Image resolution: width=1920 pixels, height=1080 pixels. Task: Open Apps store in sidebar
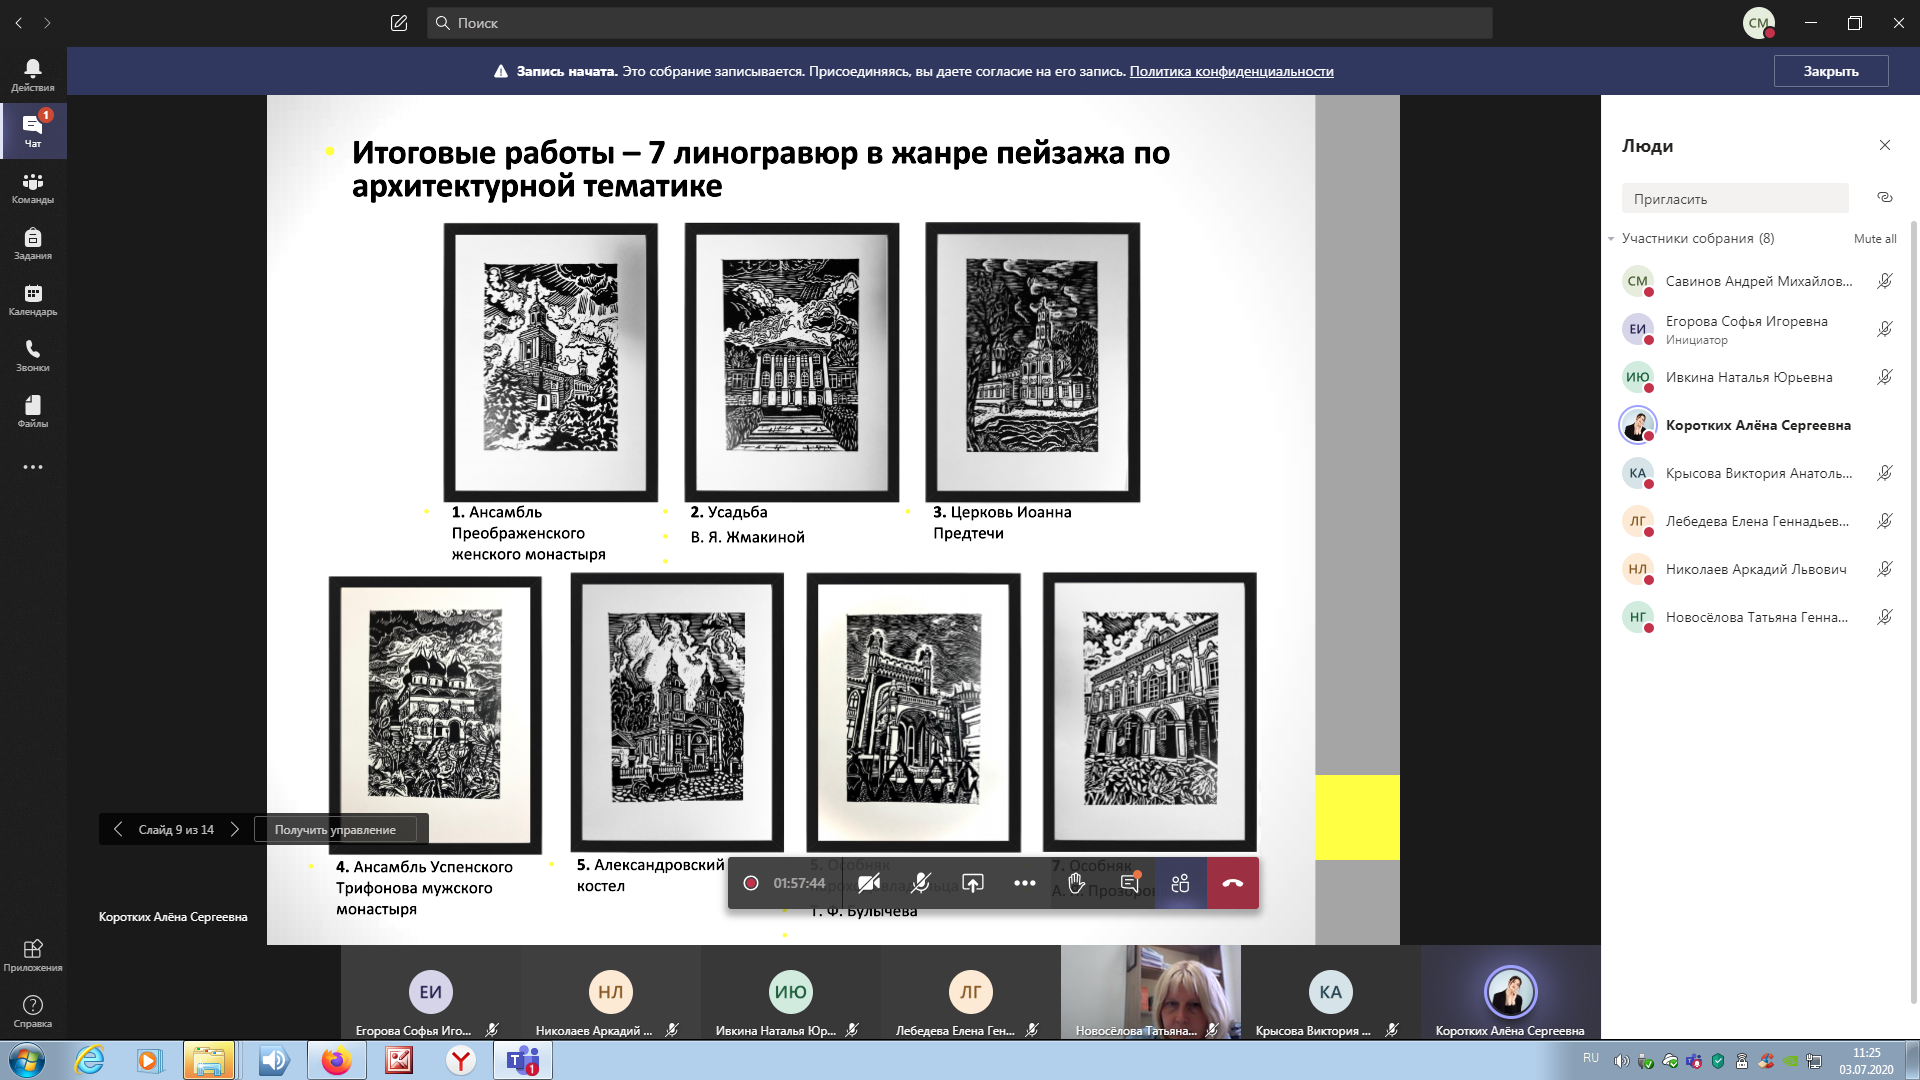click(33, 955)
